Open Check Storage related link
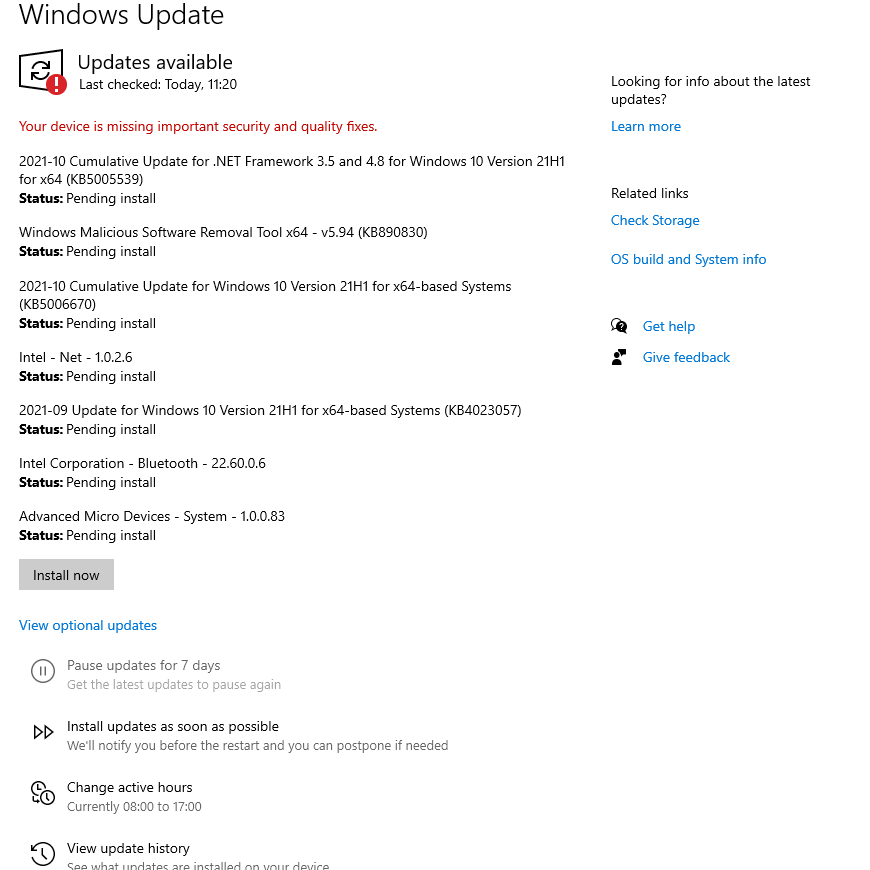This screenshot has height=870, width=870. [x=655, y=220]
